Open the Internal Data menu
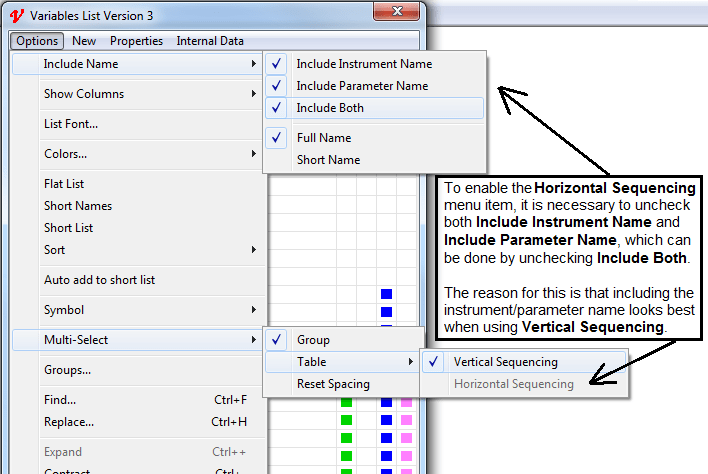 210,41
